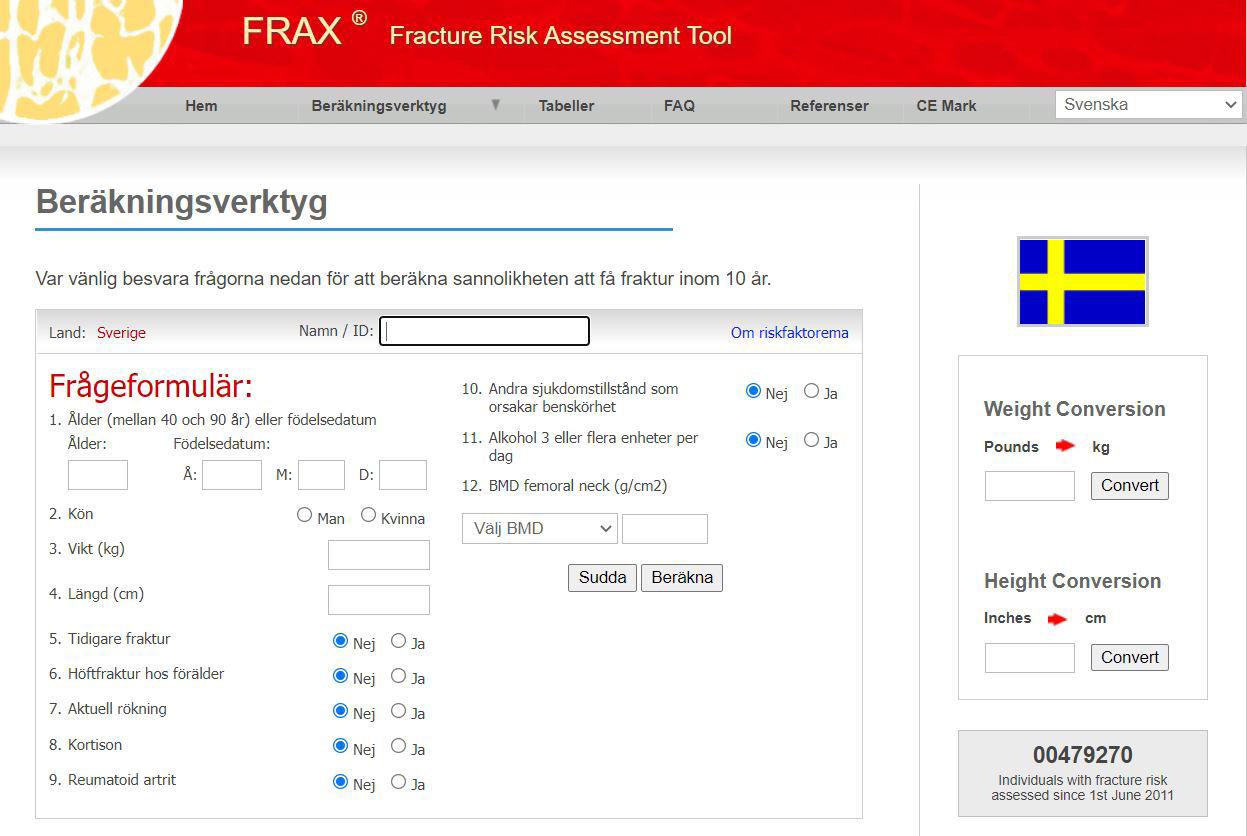
Task: Select Nej for Alkohol 3 eller flera enheter
Action: (753, 439)
